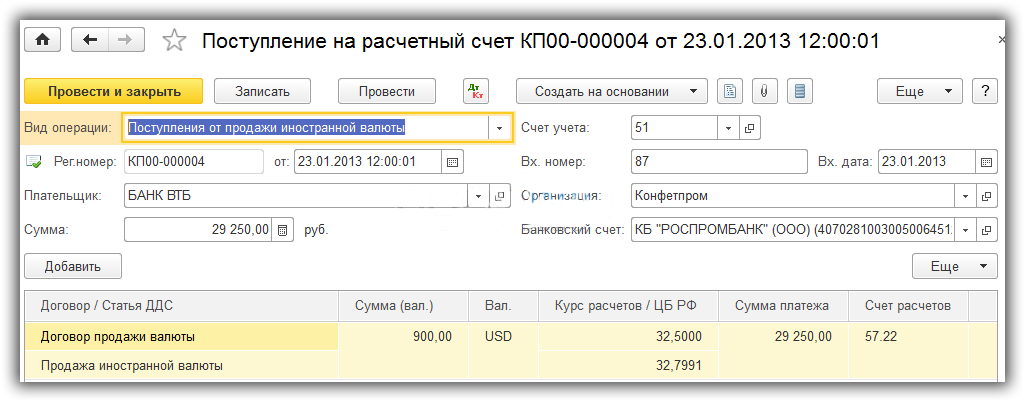
Task: Expand the Плательщик dropdown list
Action: [478, 196]
